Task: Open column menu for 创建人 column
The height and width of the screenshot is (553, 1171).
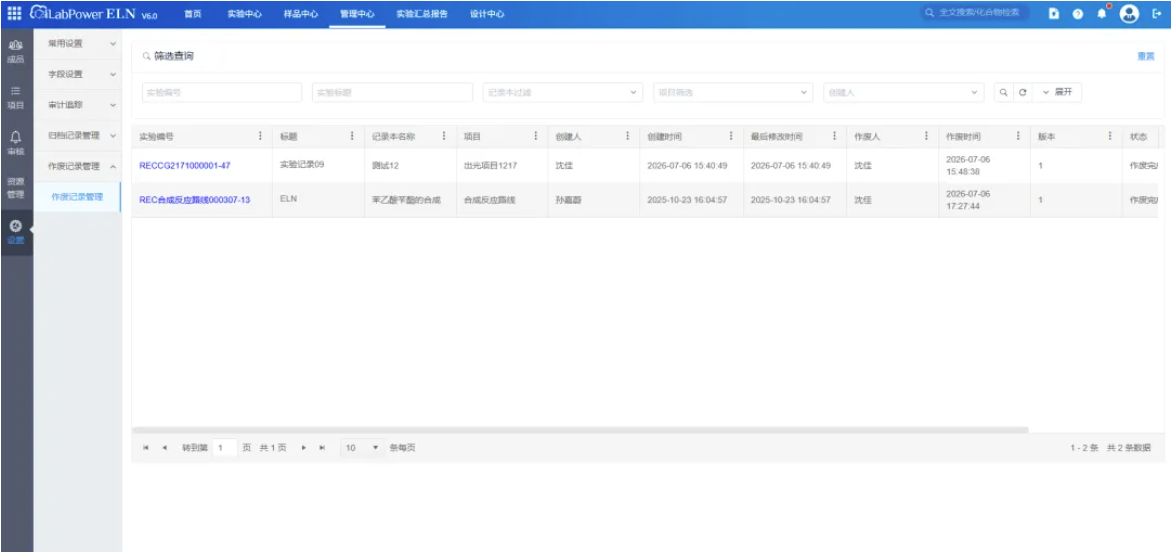Action: [x=627, y=136]
